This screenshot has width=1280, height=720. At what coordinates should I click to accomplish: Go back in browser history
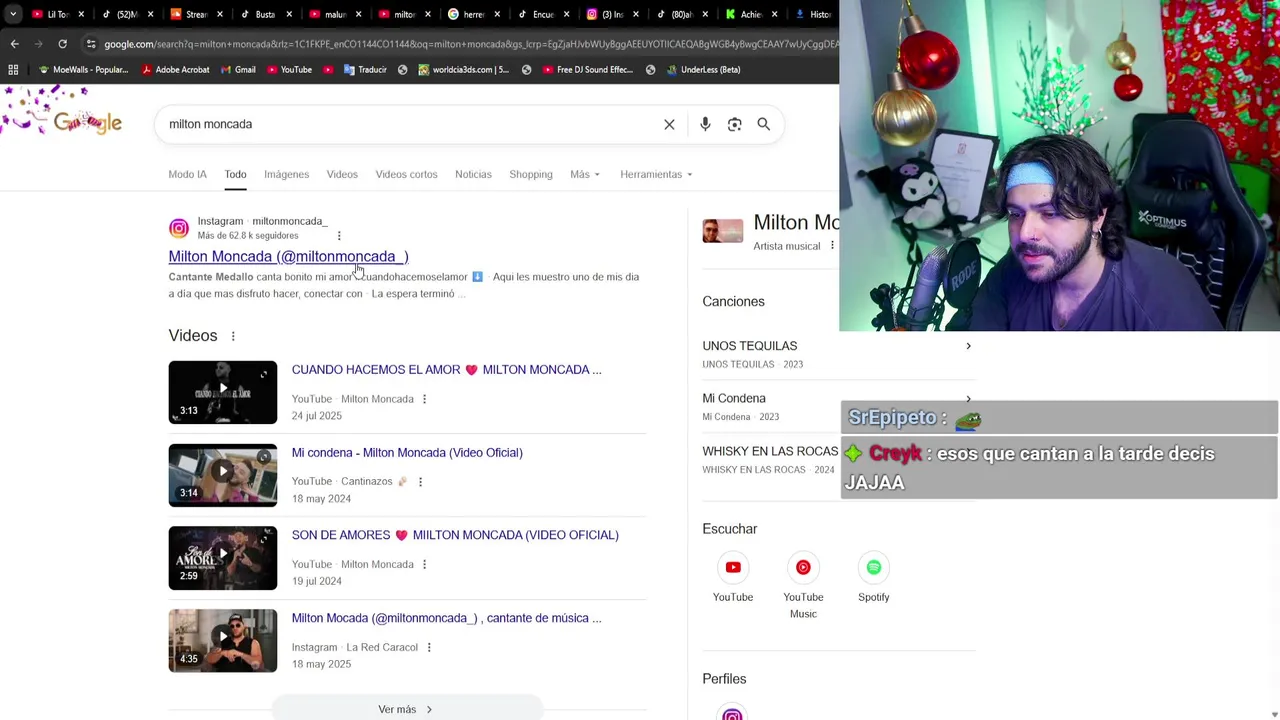(14, 44)
